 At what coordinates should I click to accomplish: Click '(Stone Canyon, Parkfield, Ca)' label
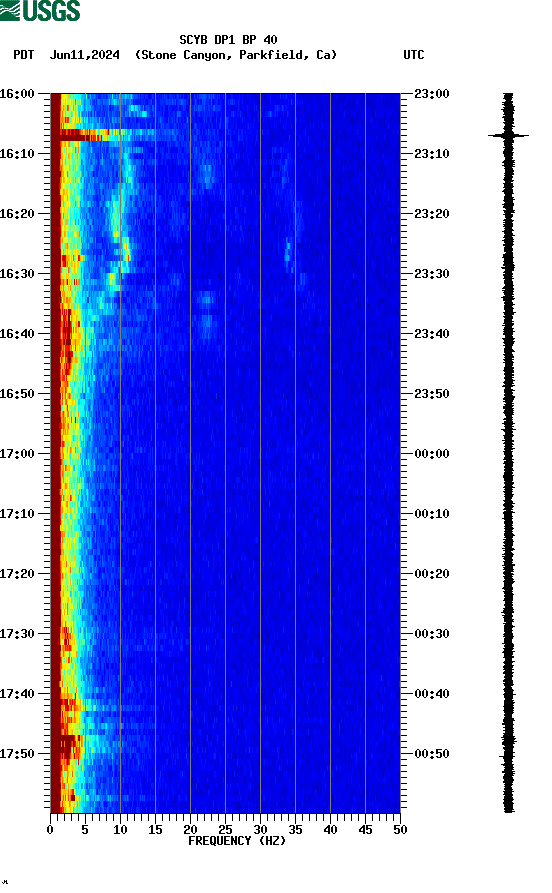point(236,55)
